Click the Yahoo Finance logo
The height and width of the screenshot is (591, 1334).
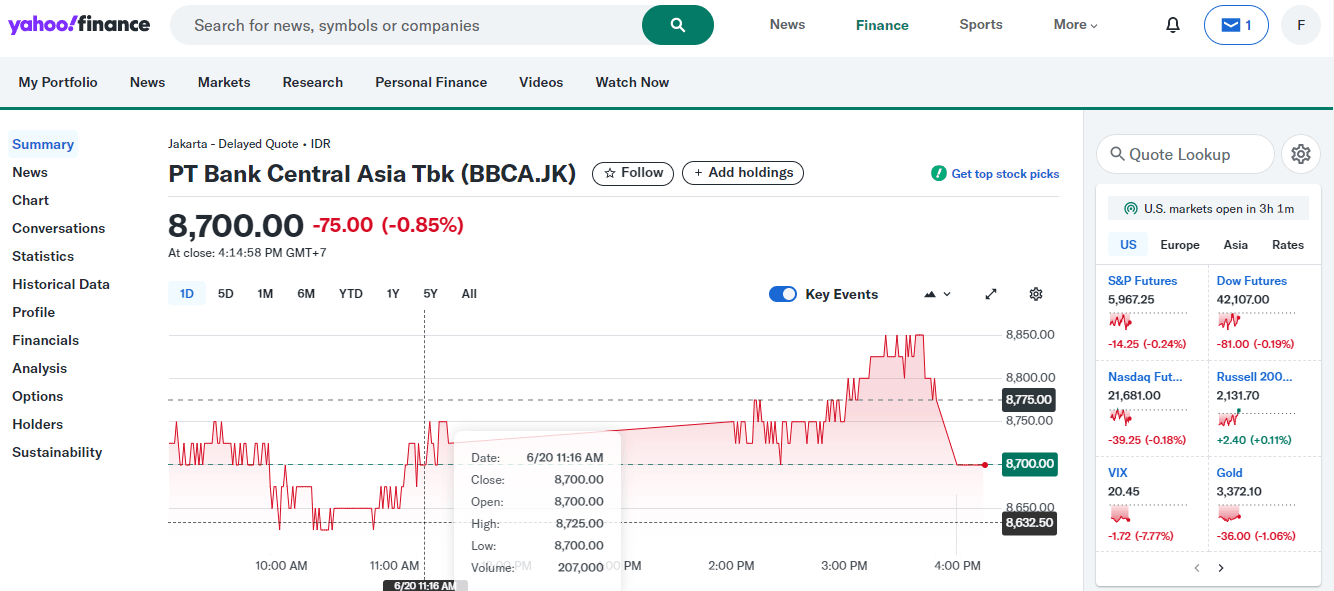[x=79, y=24]
